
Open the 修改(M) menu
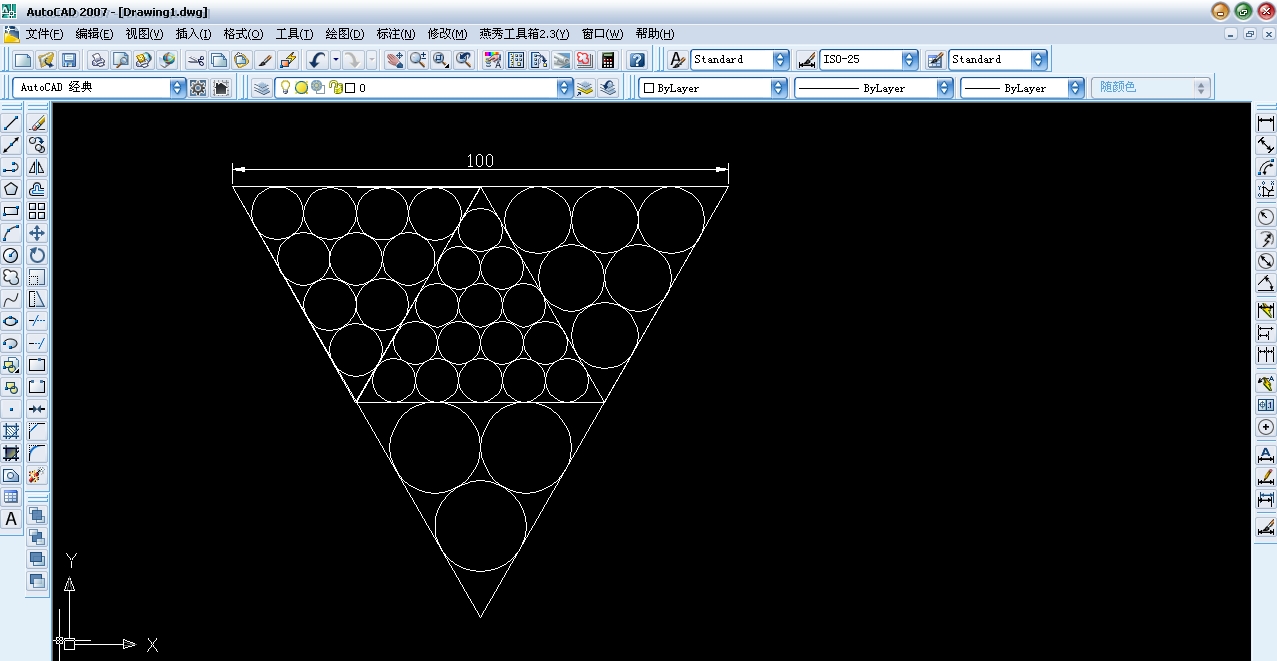pos(447,34)
